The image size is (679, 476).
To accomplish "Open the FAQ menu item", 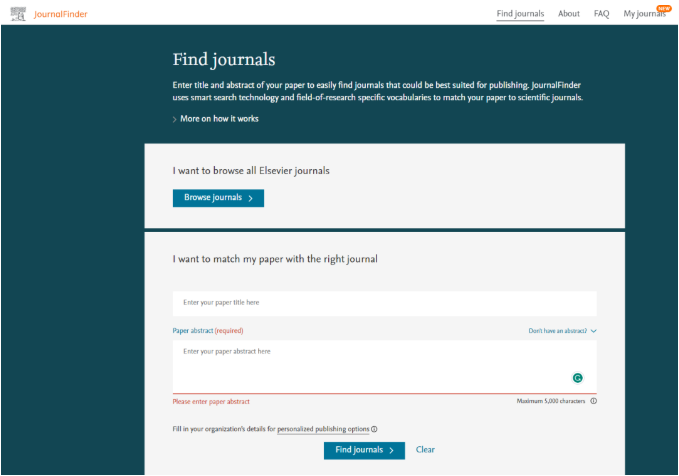I will pyautogui.click(x=601, y=14).
